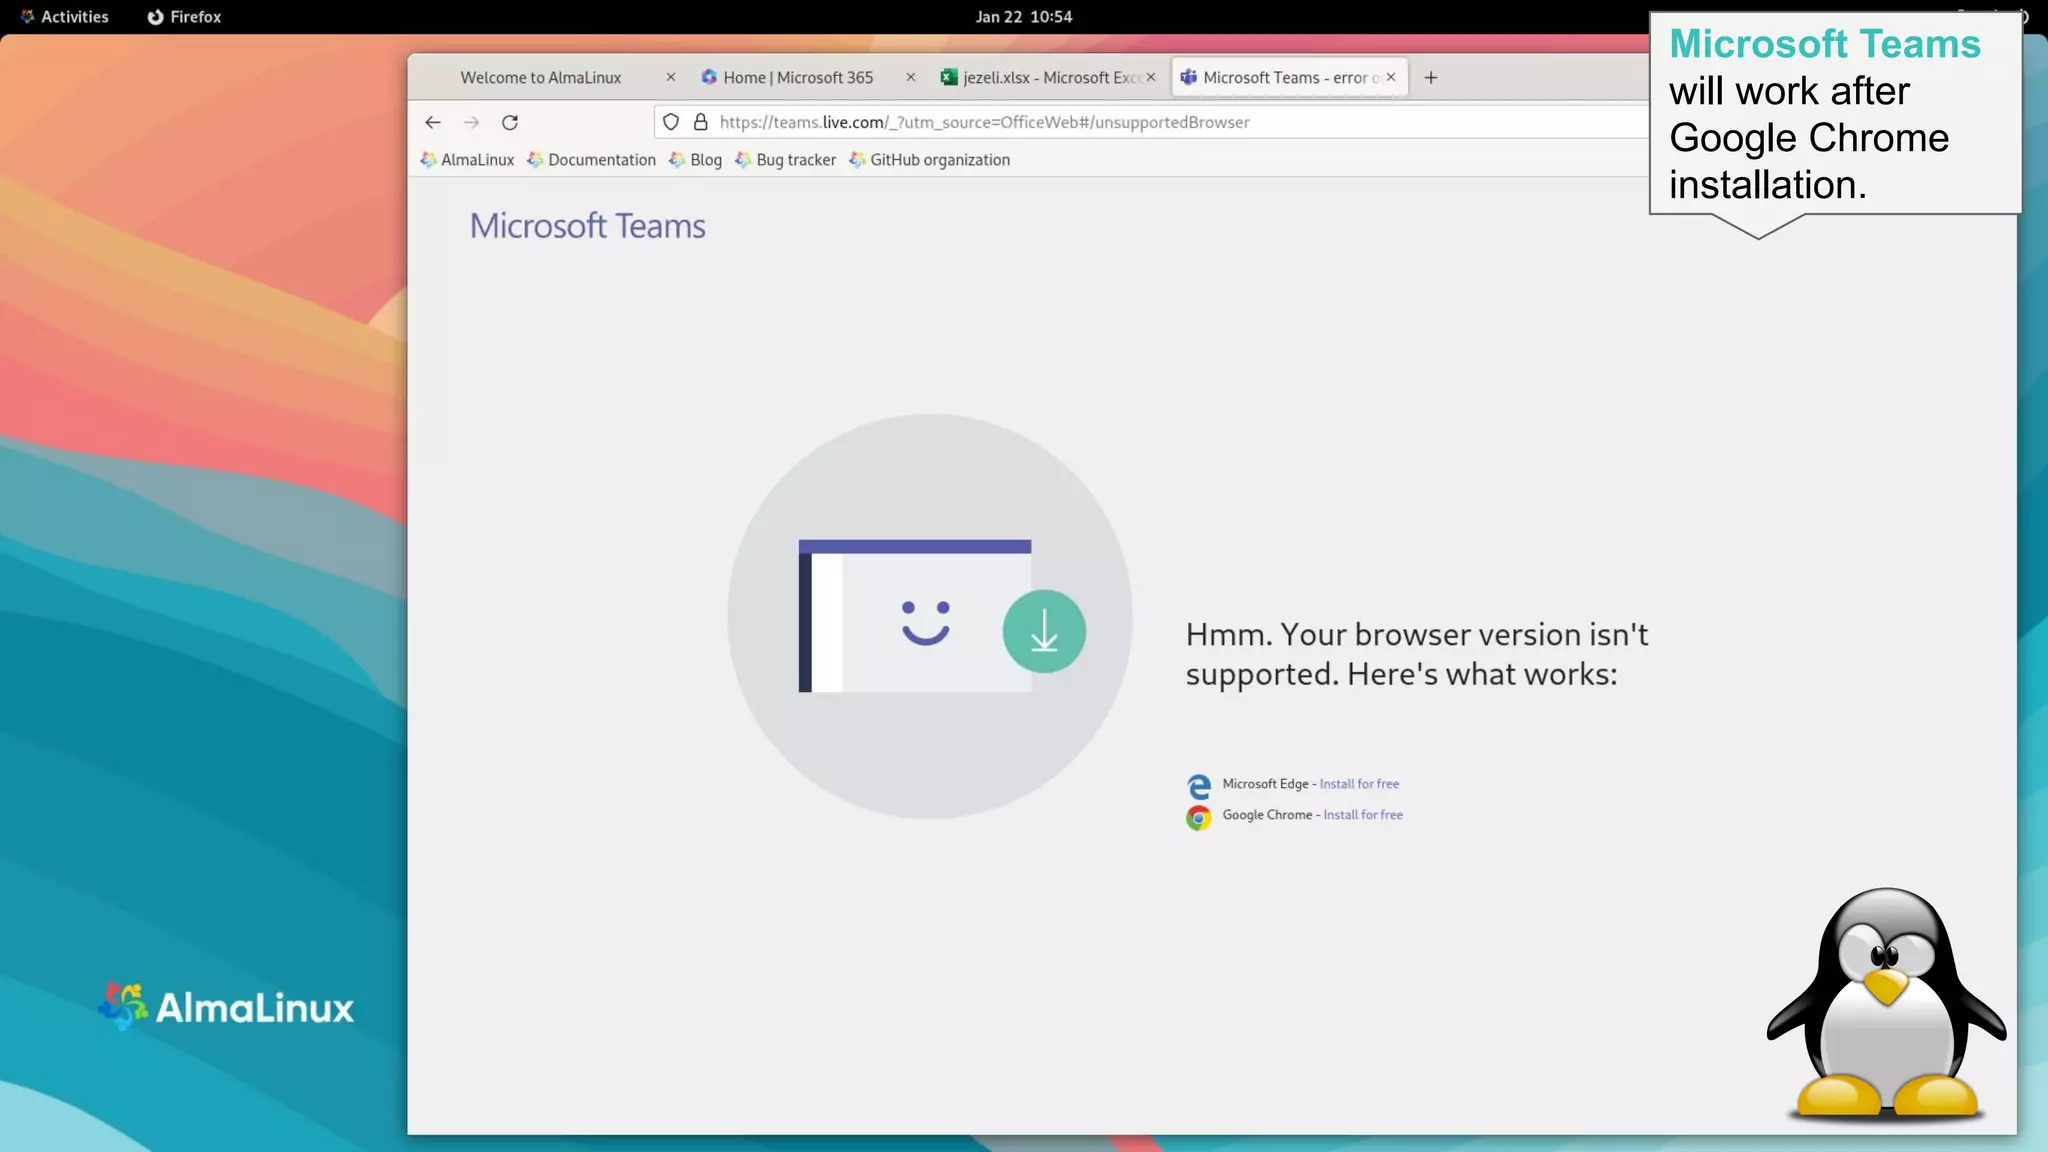Reload the Teams page
Screen dimensions: 2048x1152
510,122
